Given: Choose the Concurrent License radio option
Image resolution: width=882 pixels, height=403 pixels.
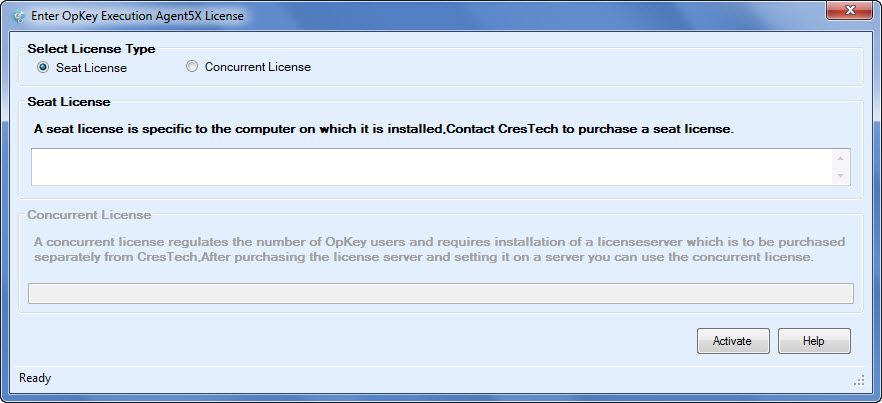Looking at the screenshot, I should [192, 67].
